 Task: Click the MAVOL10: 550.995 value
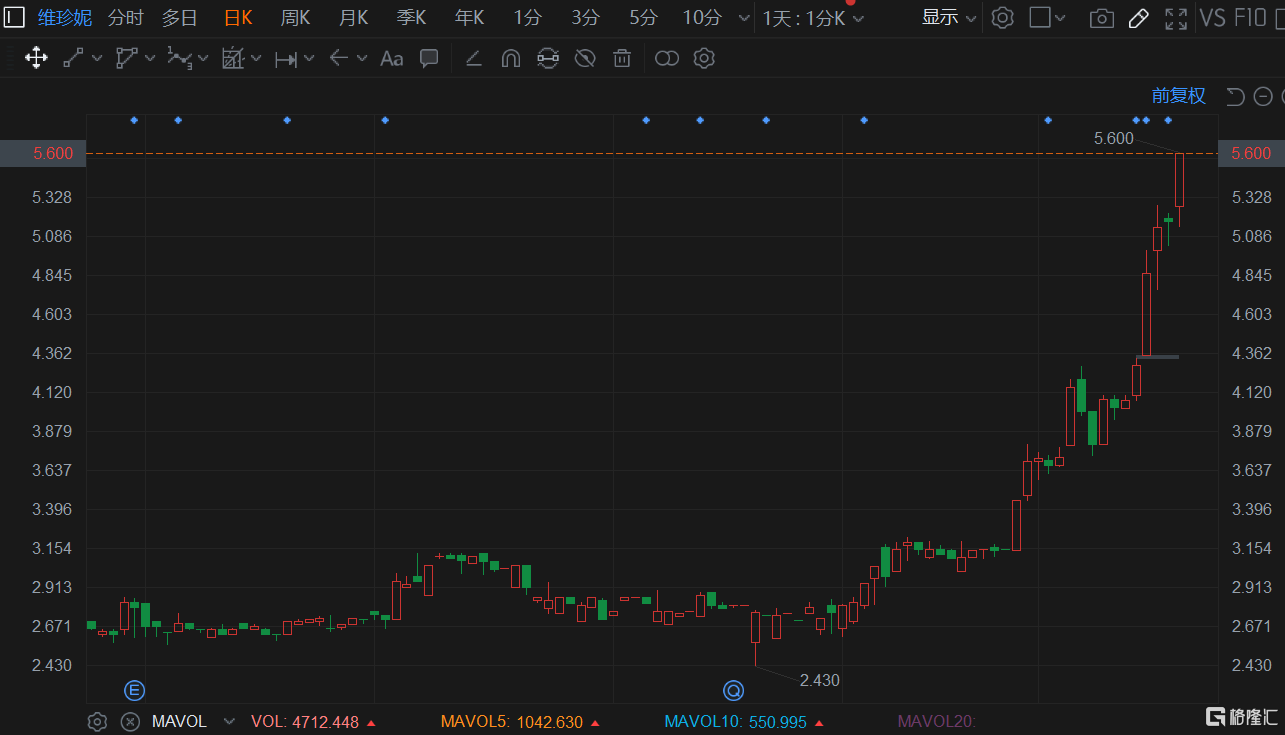click(x=736, y=721)
